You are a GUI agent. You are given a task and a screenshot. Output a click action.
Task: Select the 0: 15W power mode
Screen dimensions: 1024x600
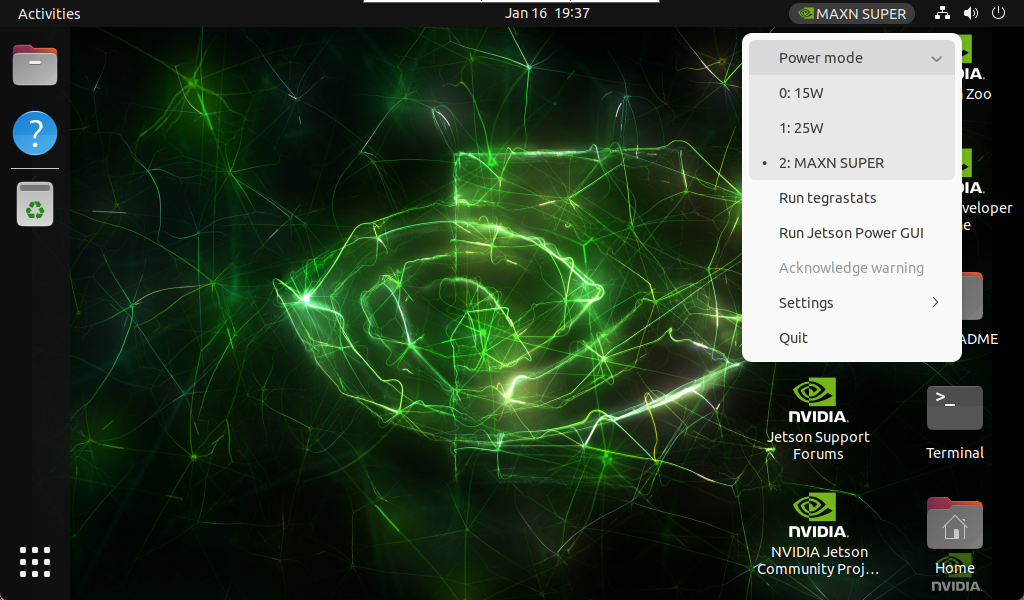click(852, 93)
